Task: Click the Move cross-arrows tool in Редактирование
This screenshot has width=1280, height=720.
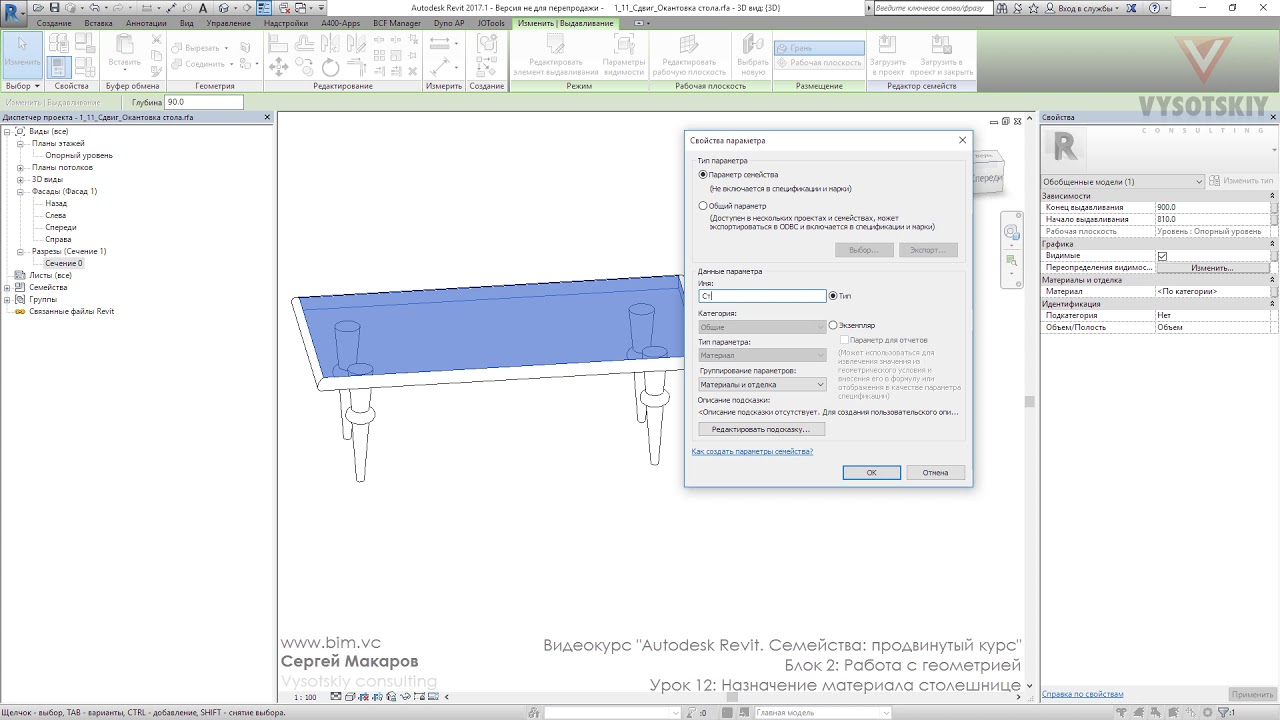Action: (x=279, y=67)
